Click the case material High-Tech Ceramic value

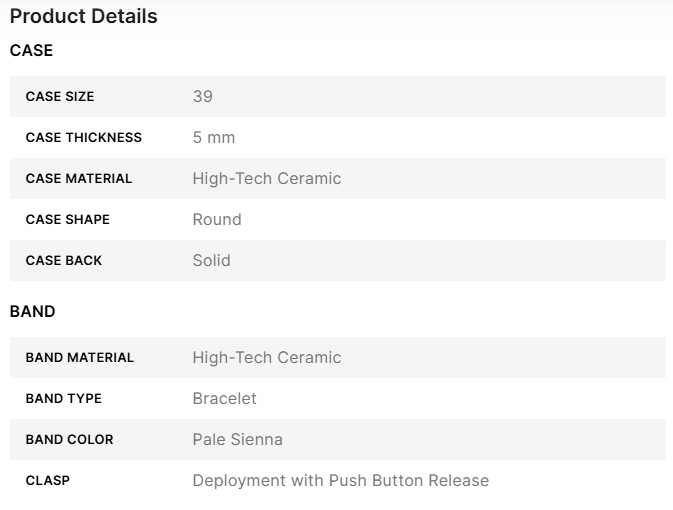tap(267, 179)
